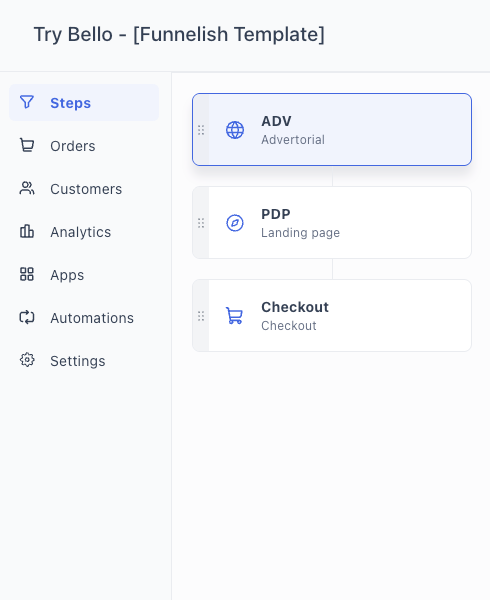Click the PDP step's drag handle dots
This screenshot has height=600, width=490.
tap(201, 223)
